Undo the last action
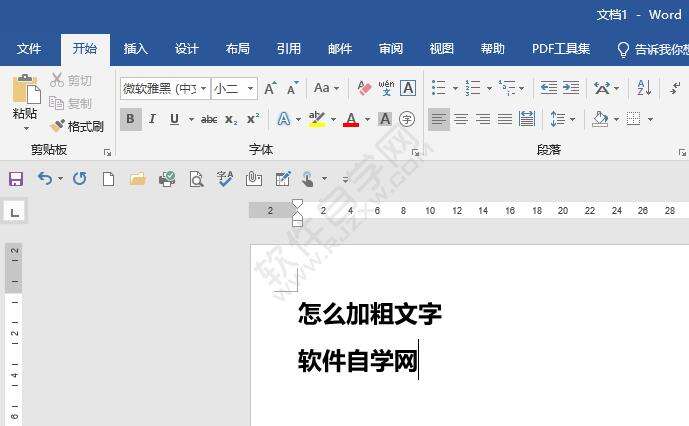Image resolution: width=689 pixels, height=426 pixels. coord(45,179)
